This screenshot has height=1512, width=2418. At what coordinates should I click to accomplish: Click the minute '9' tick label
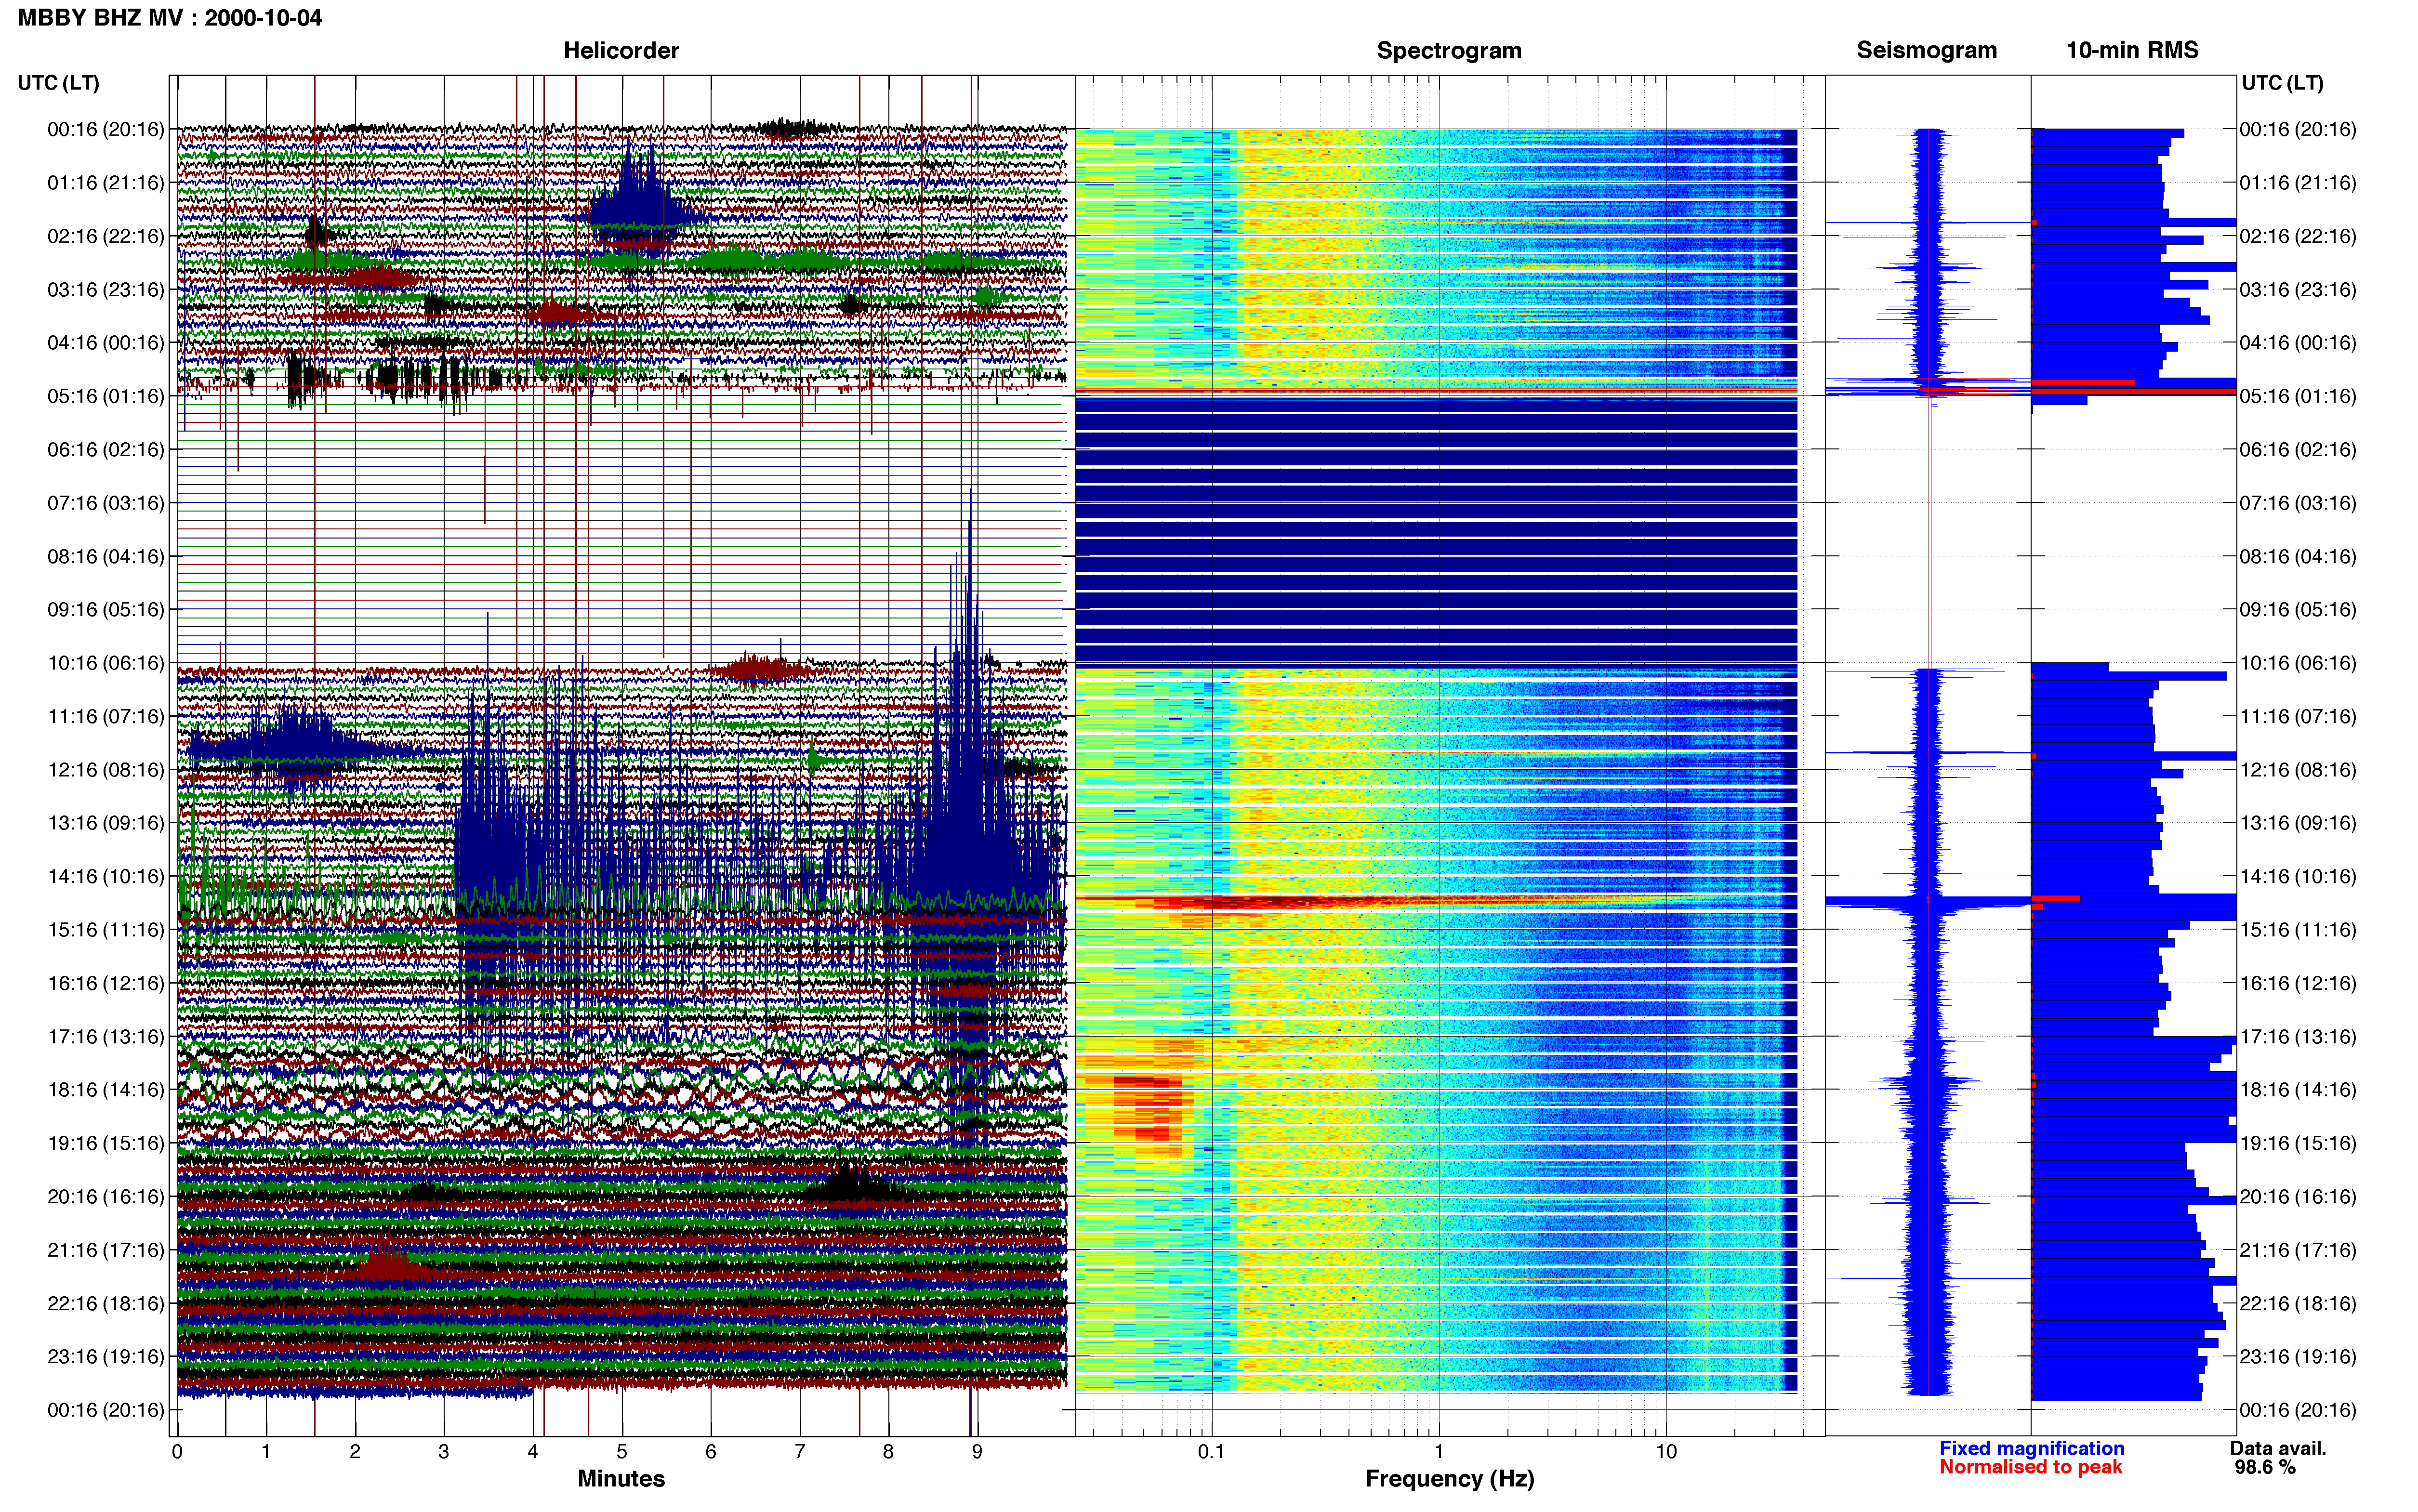(977, 1452)
